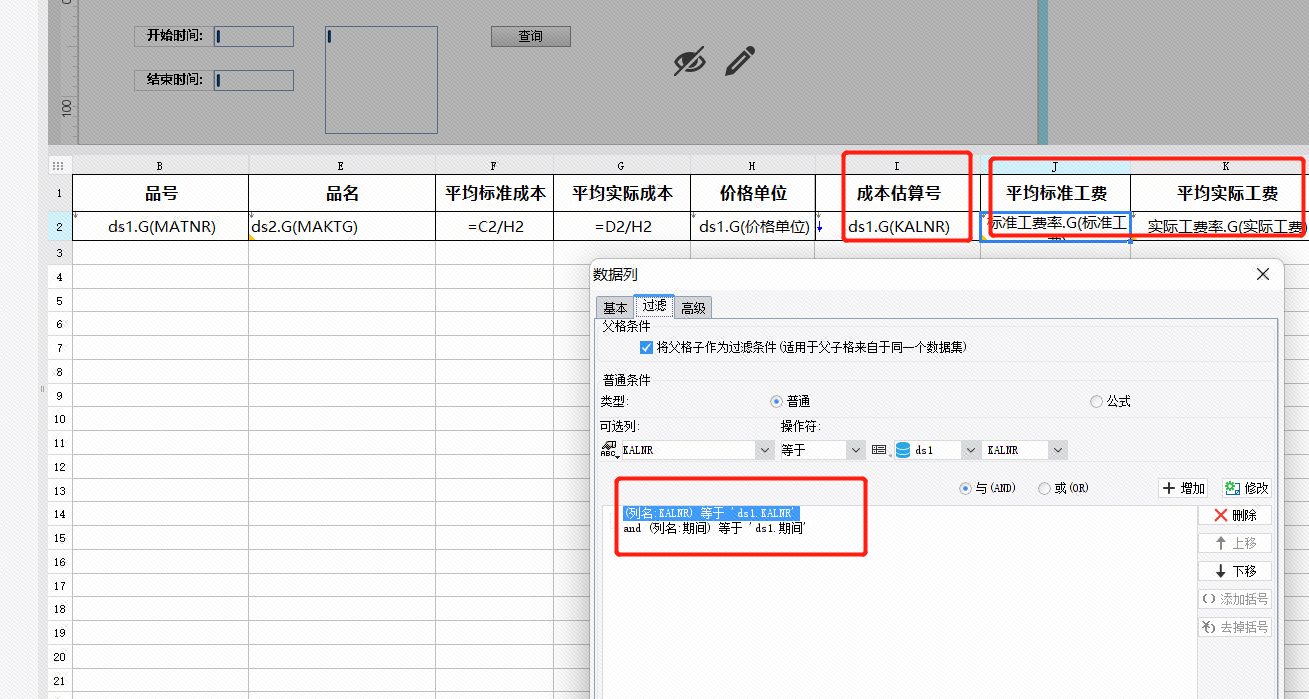This screenshot has width=1309, height=699.
Task: Select column header I
Action: (897, 166)
